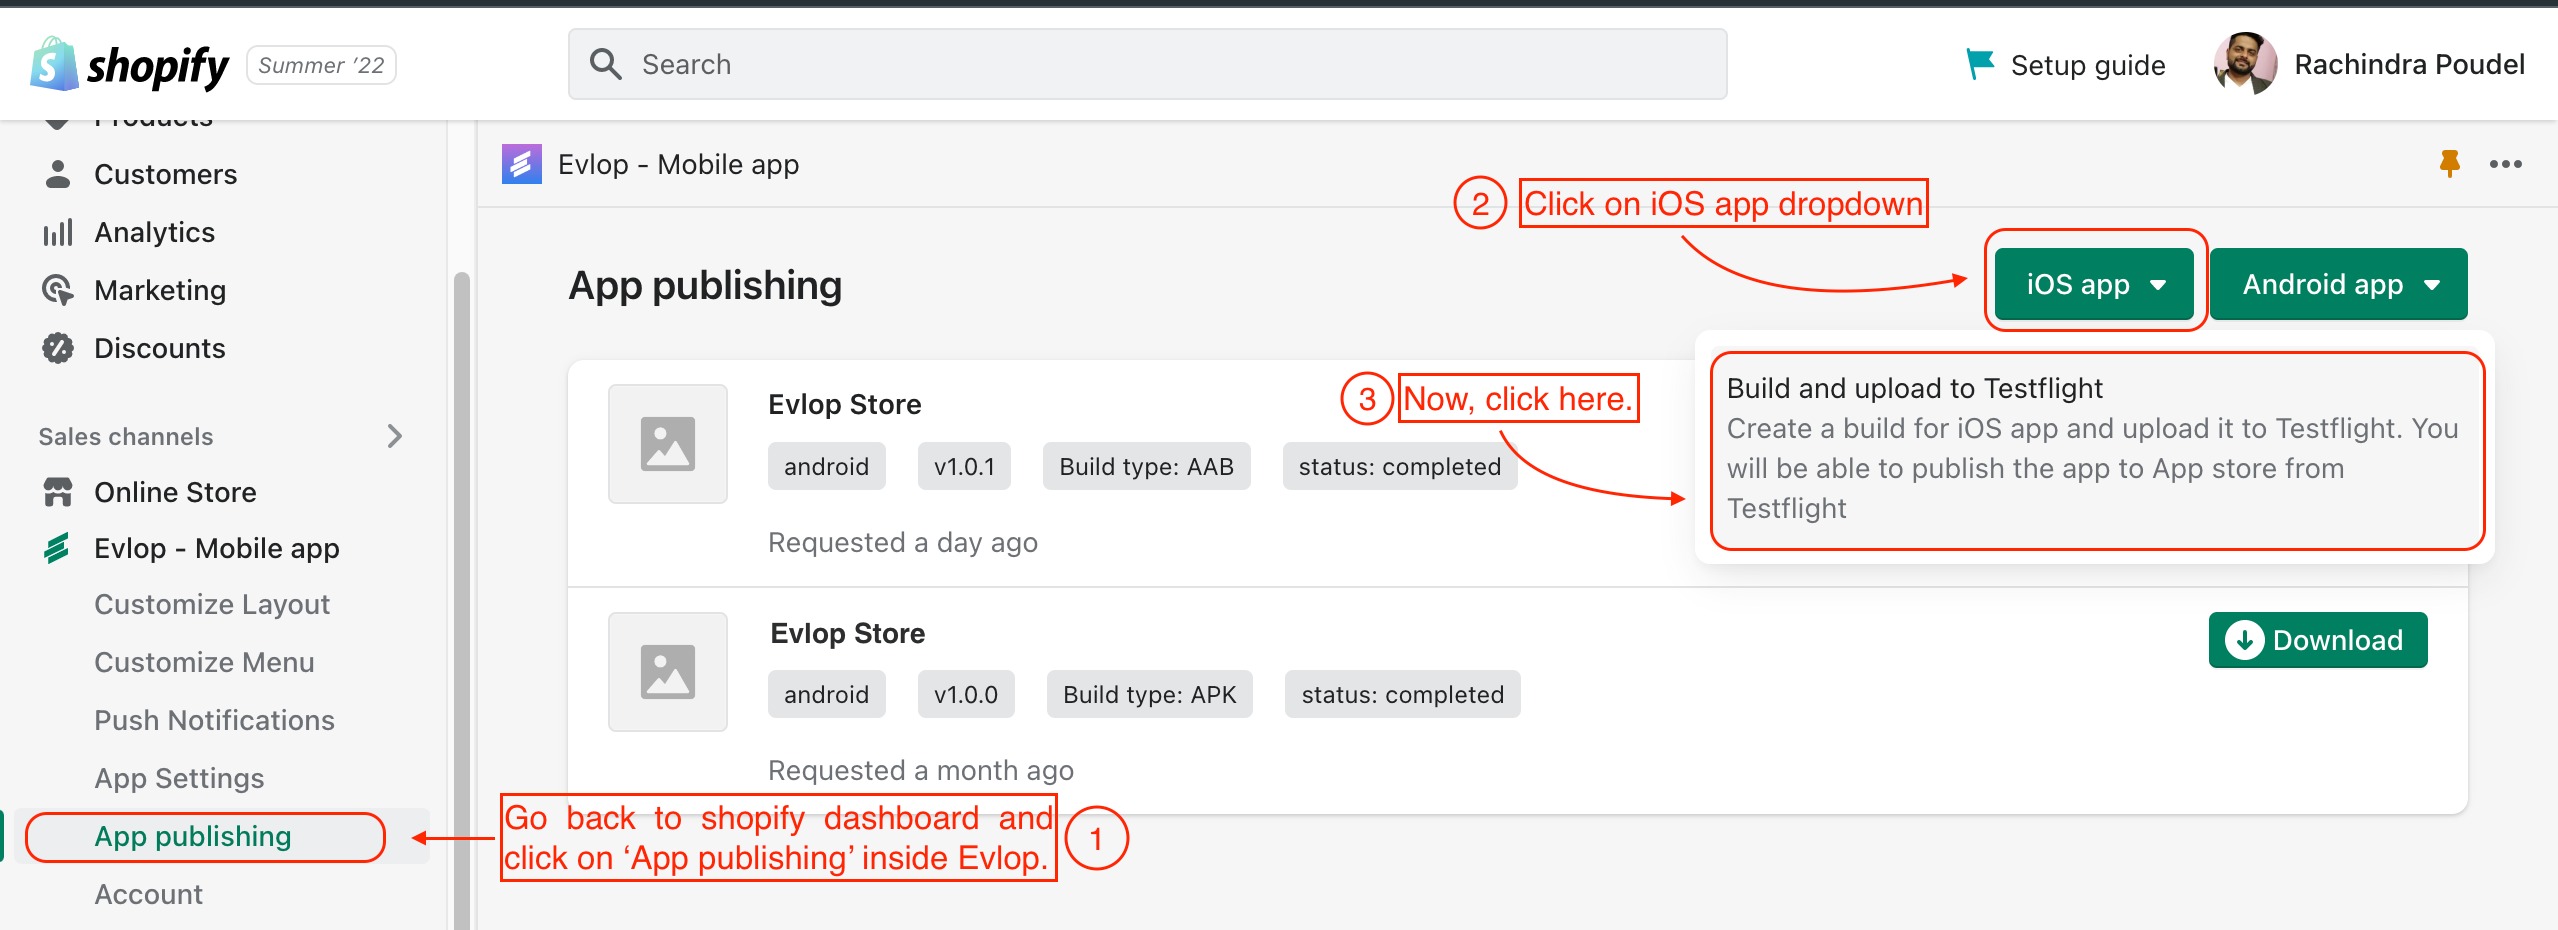The height and width of the screenshot is (930, 2558).
Task: Open the iOS app dropdown
Action: [x=2094, y=284]
